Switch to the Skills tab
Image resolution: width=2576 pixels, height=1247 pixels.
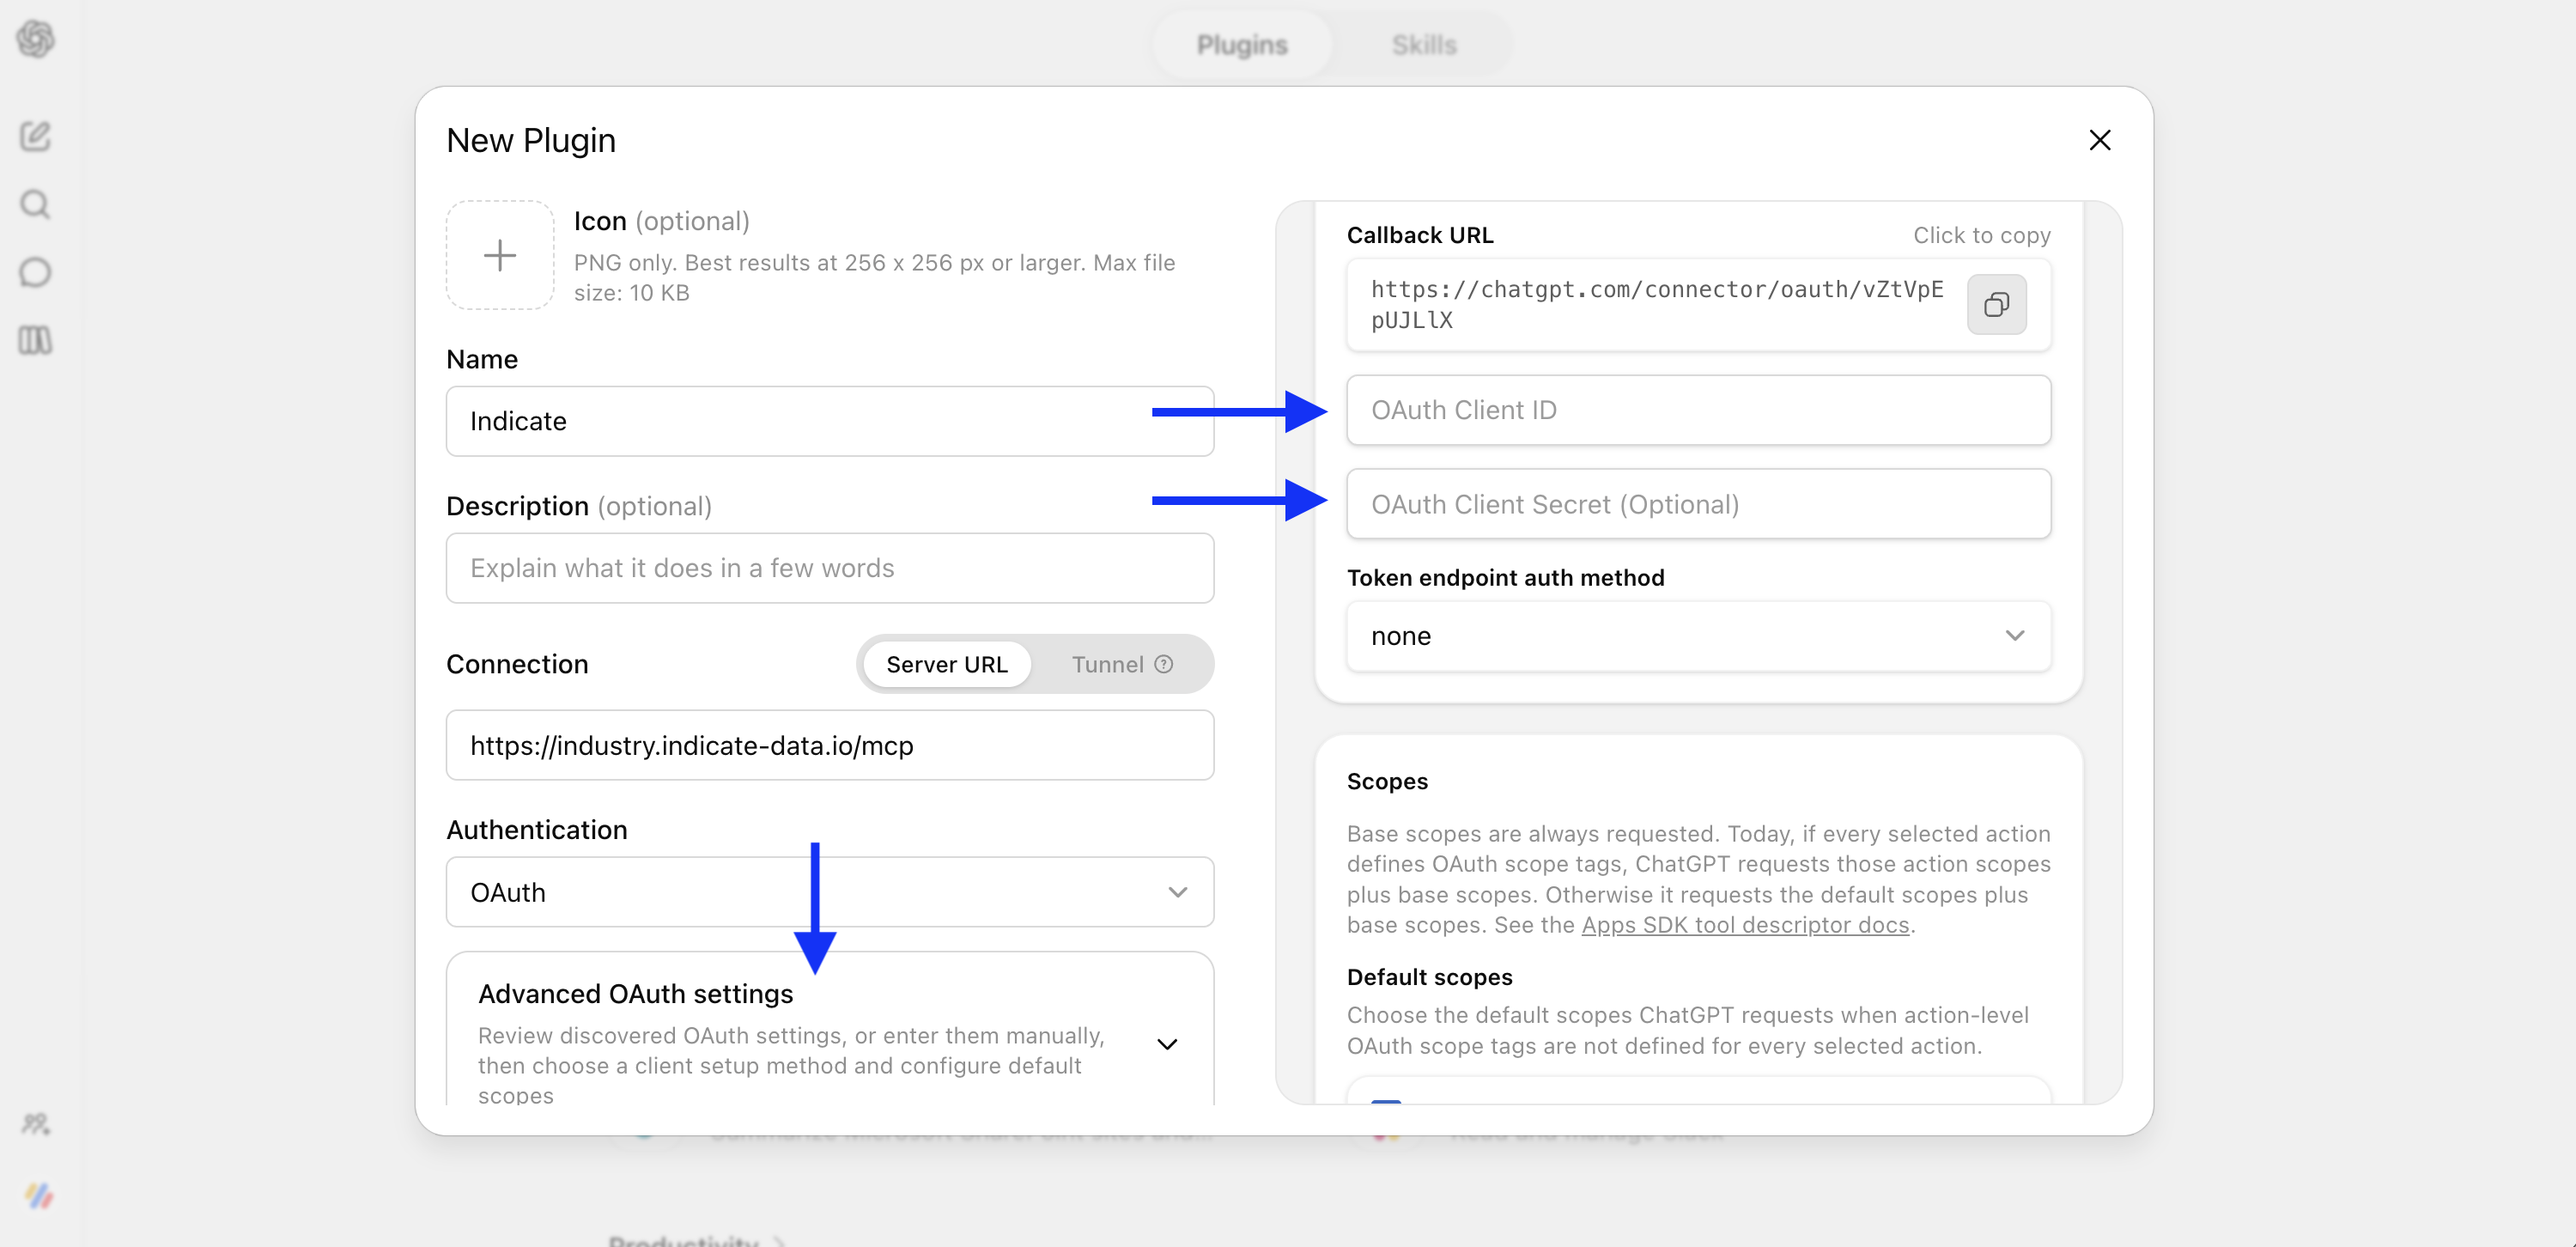(x=1424, y=45)
